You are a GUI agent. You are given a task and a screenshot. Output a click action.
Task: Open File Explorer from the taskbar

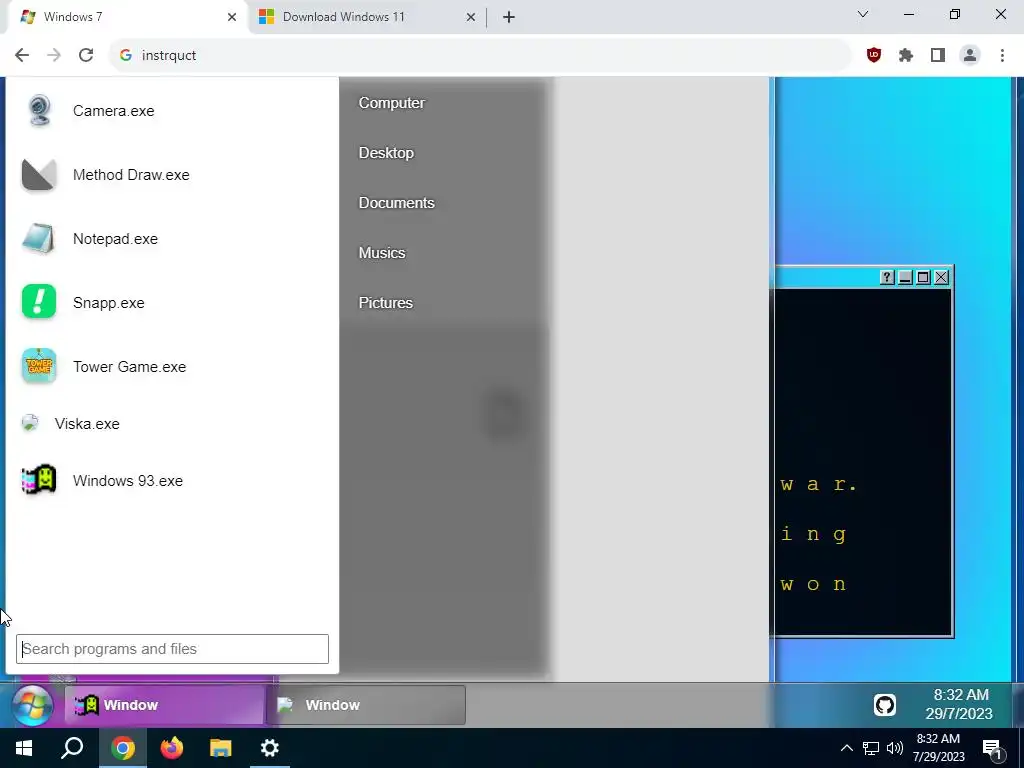(221, 748)
